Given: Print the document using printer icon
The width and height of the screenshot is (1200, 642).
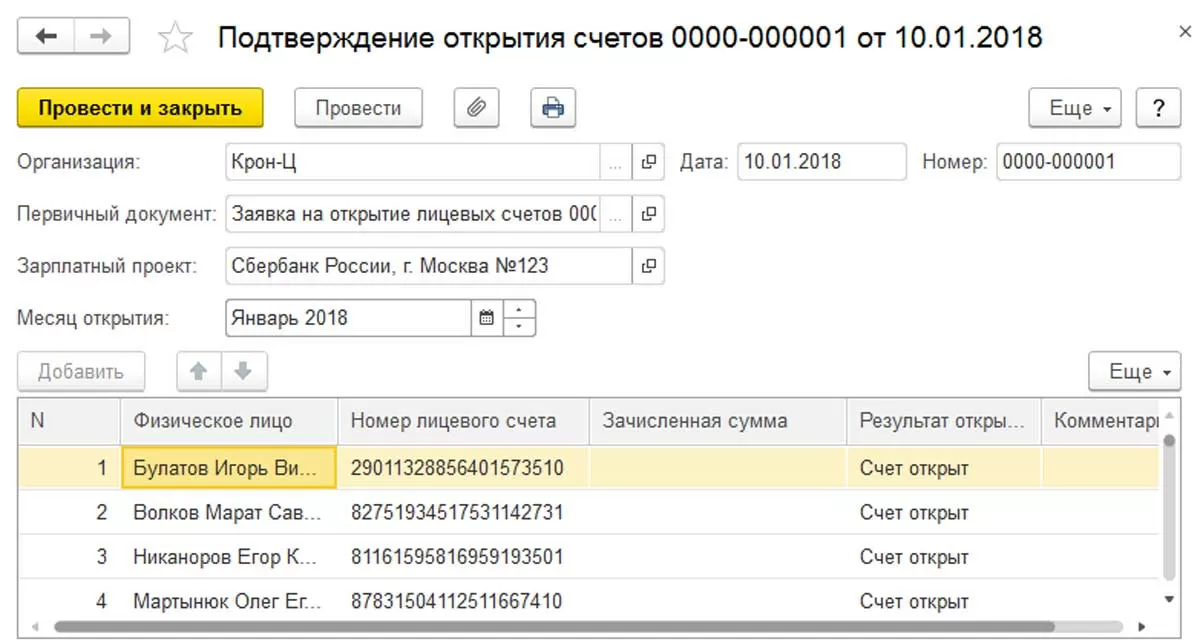Looking at the screenshot, I should point(553,108).
